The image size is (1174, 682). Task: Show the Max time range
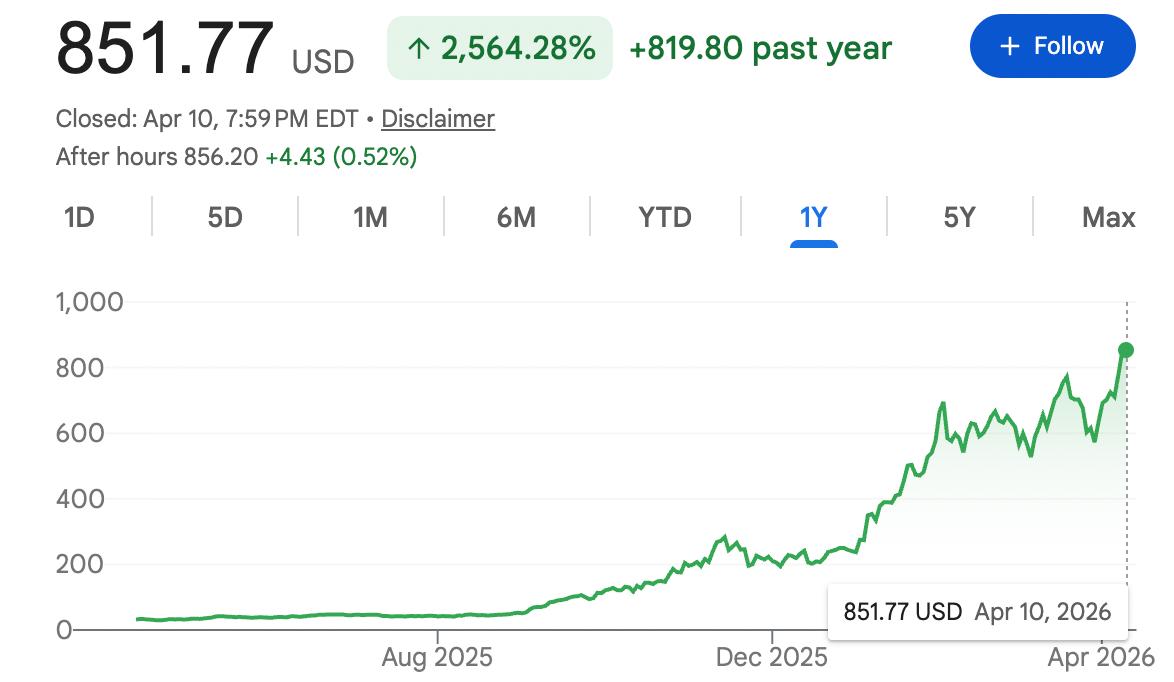click(1108, 217)
